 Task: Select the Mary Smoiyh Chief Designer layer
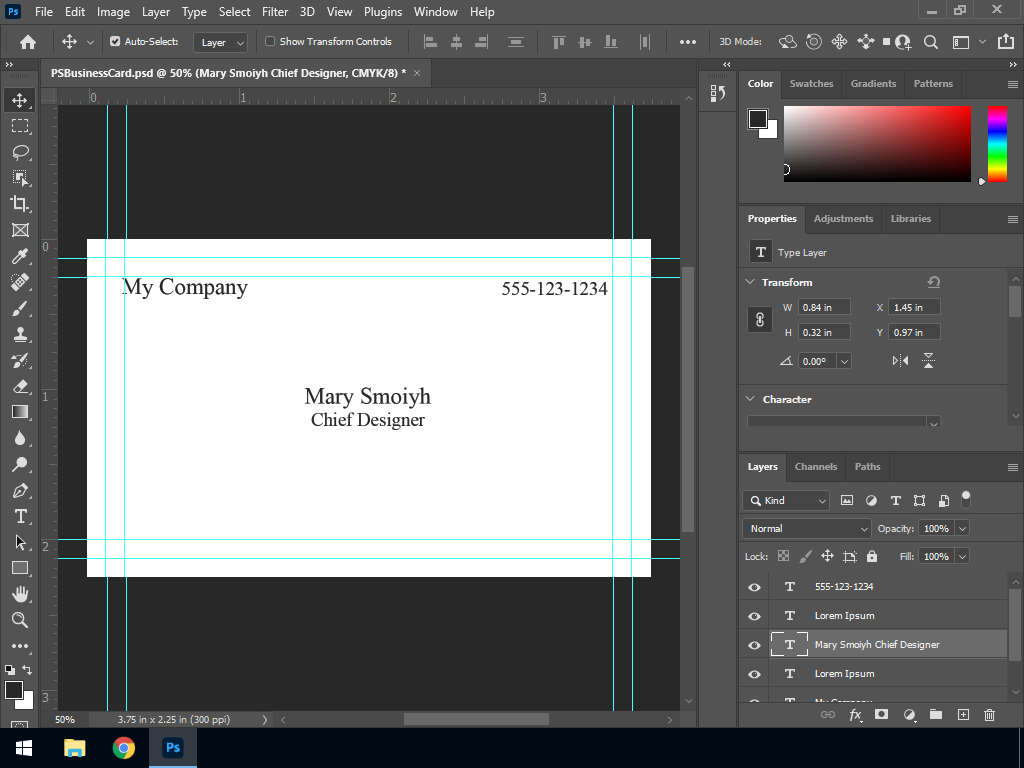(877, 645)
